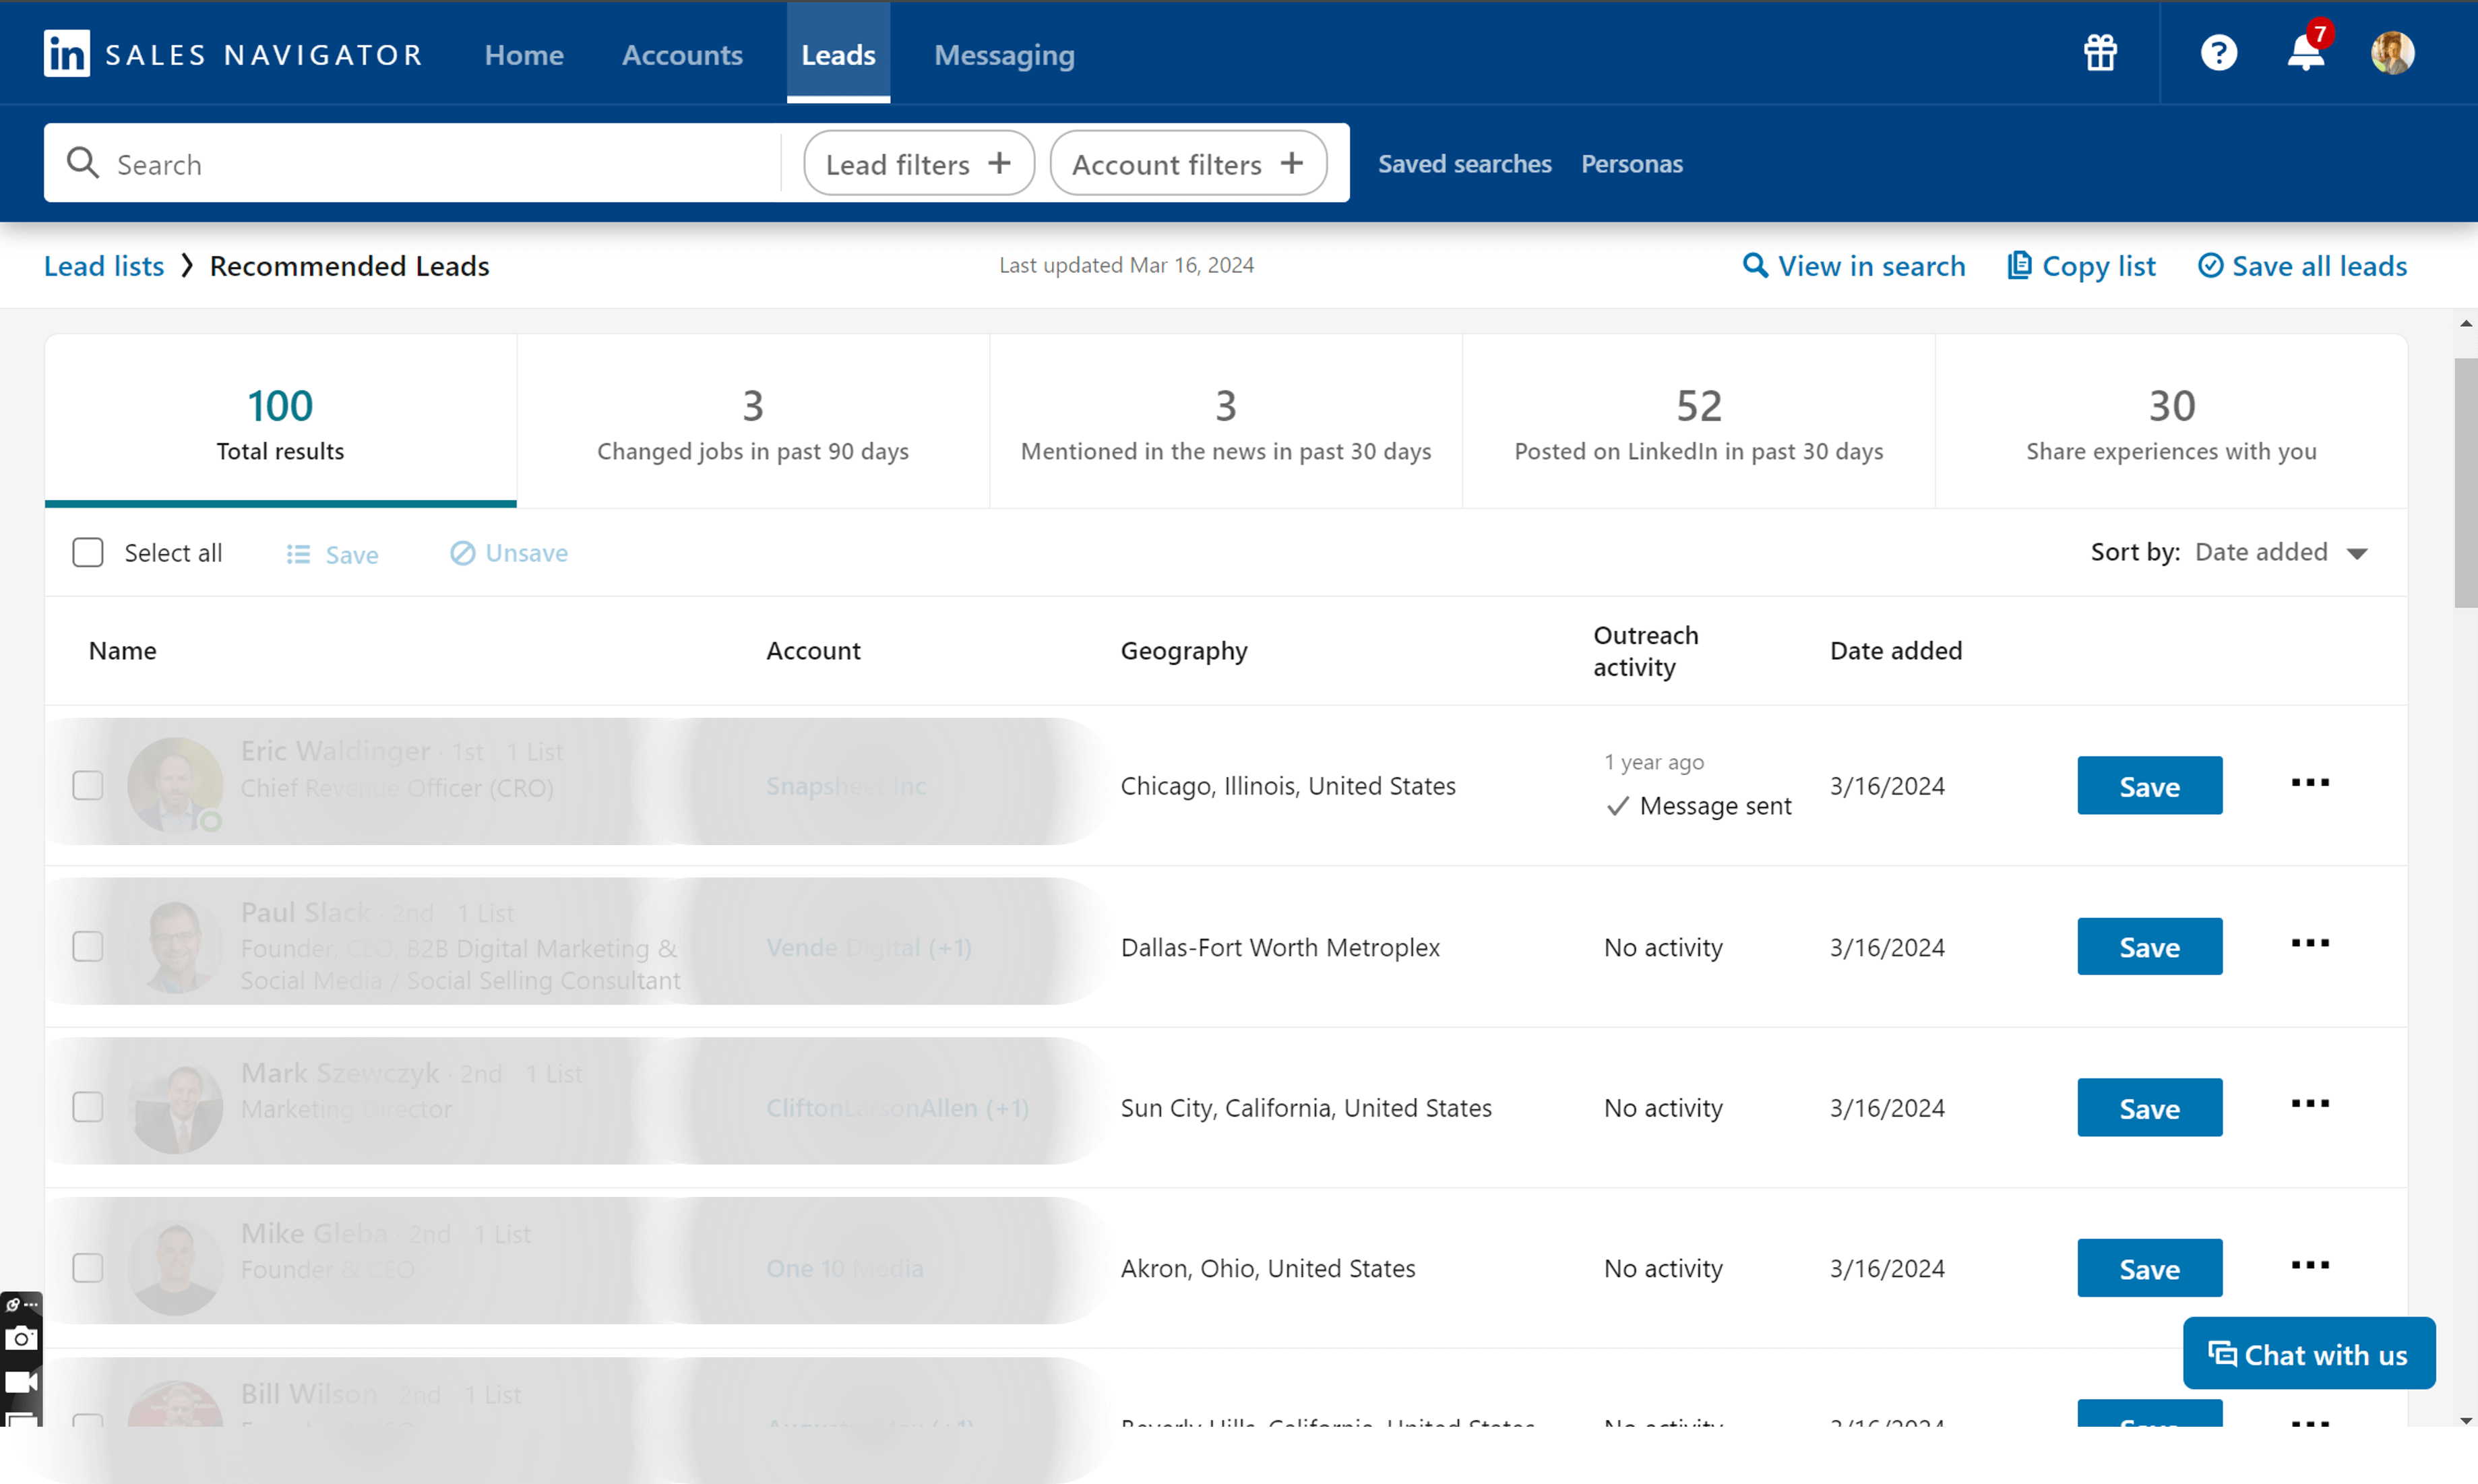Viewport: 2478px width, 1484px height.
Task: Click the scrollbar up arrow
Action: [2465, 324]
